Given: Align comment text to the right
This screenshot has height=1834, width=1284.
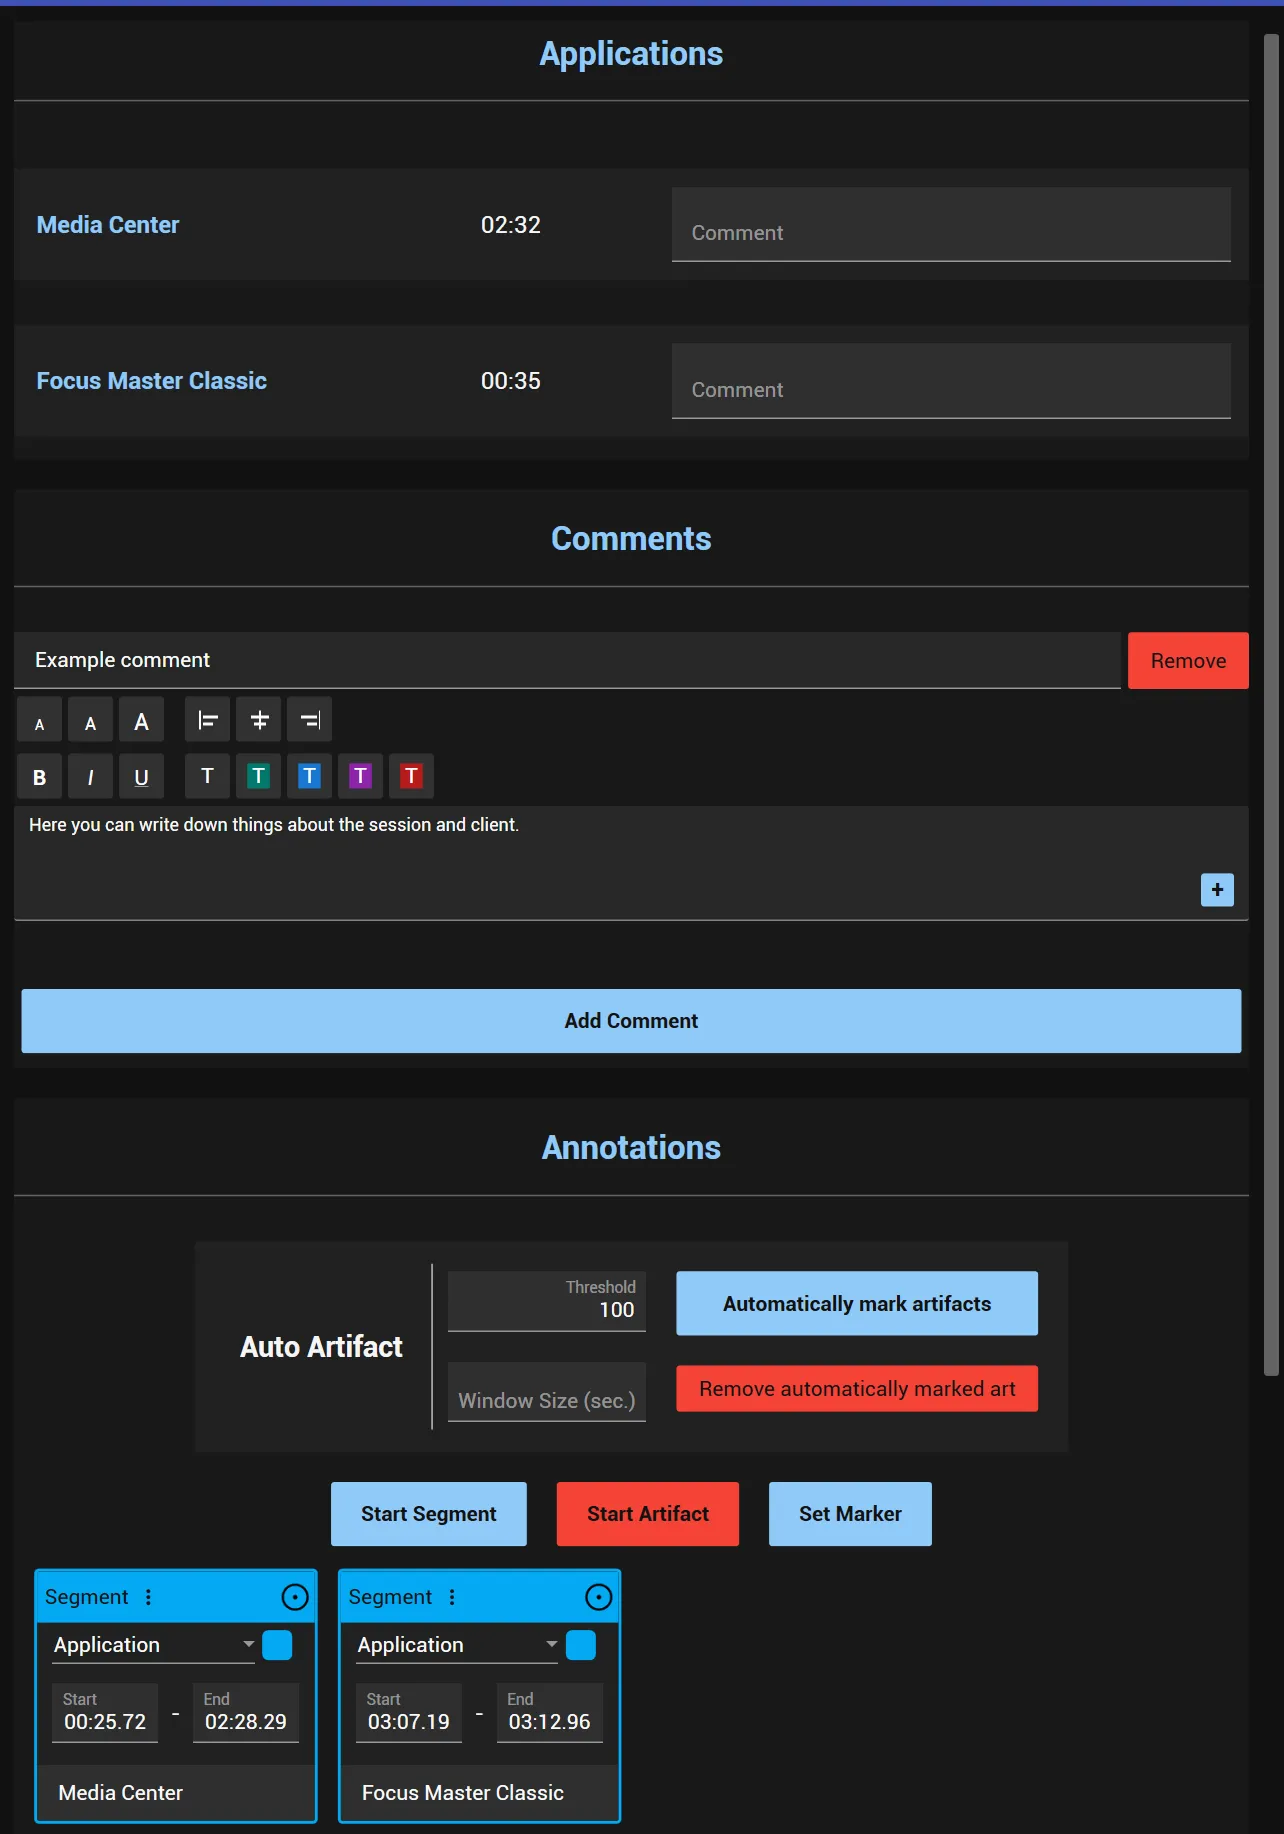Looking at the screenshot, I should (x=310, y=720).
